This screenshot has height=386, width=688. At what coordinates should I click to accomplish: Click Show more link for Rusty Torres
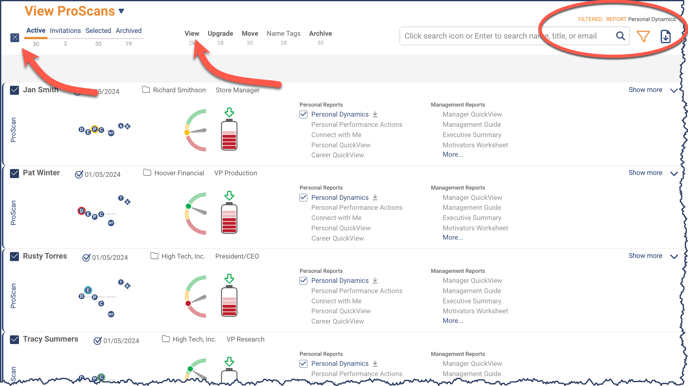click(x=645, y=256)
